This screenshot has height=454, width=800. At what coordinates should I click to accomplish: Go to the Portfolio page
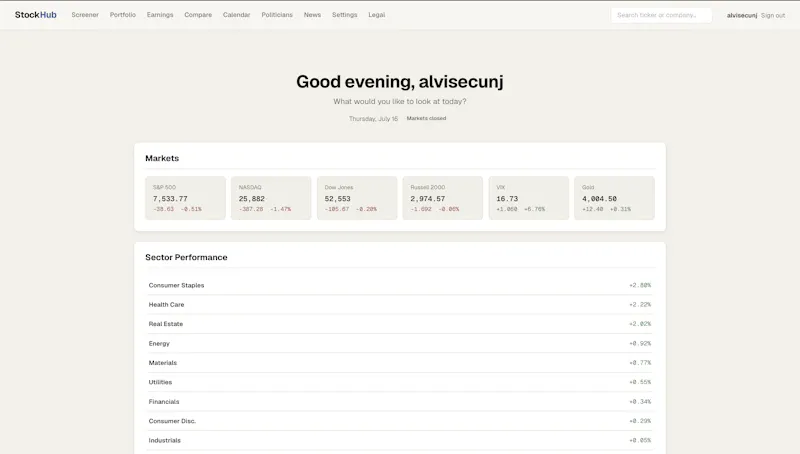[123, 15]
